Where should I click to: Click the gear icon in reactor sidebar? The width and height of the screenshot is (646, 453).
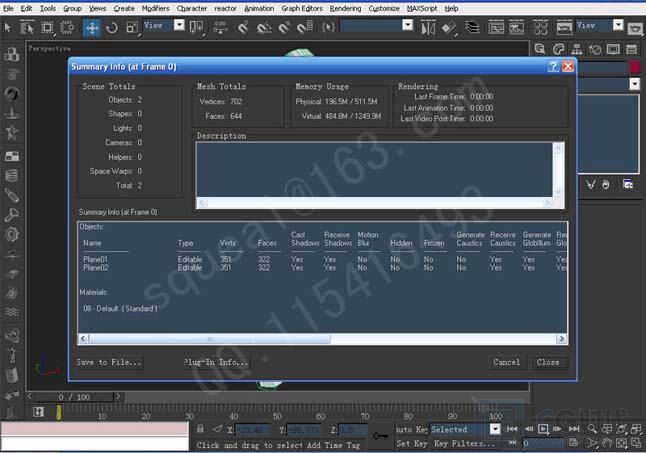12,235
